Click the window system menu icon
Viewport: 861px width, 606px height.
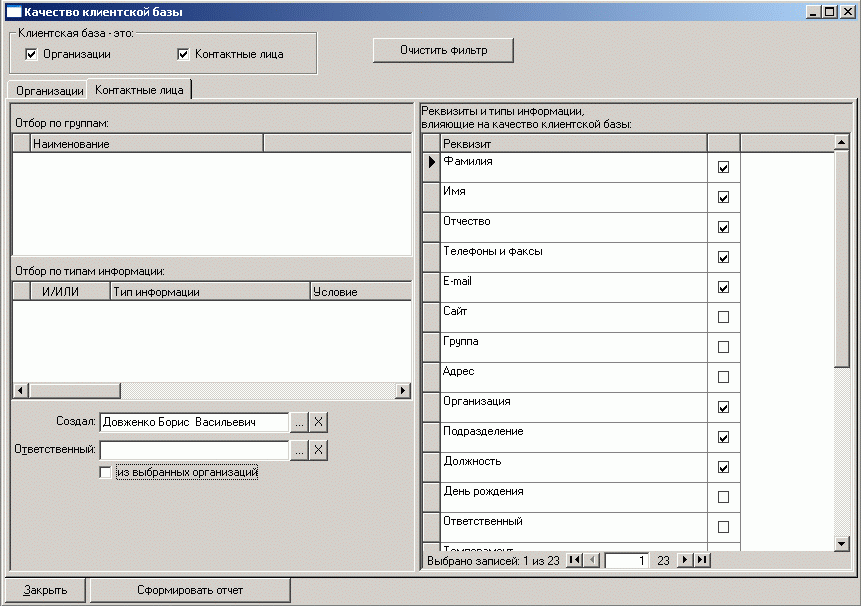pyautogui.click(x=13, y=12)
